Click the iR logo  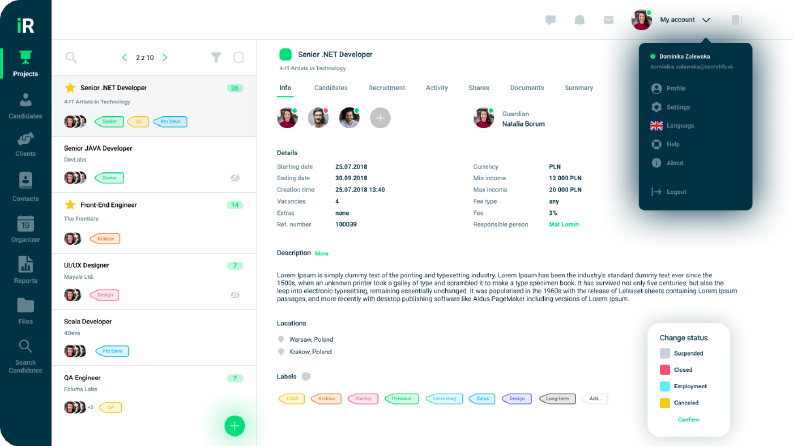(25, 25)
